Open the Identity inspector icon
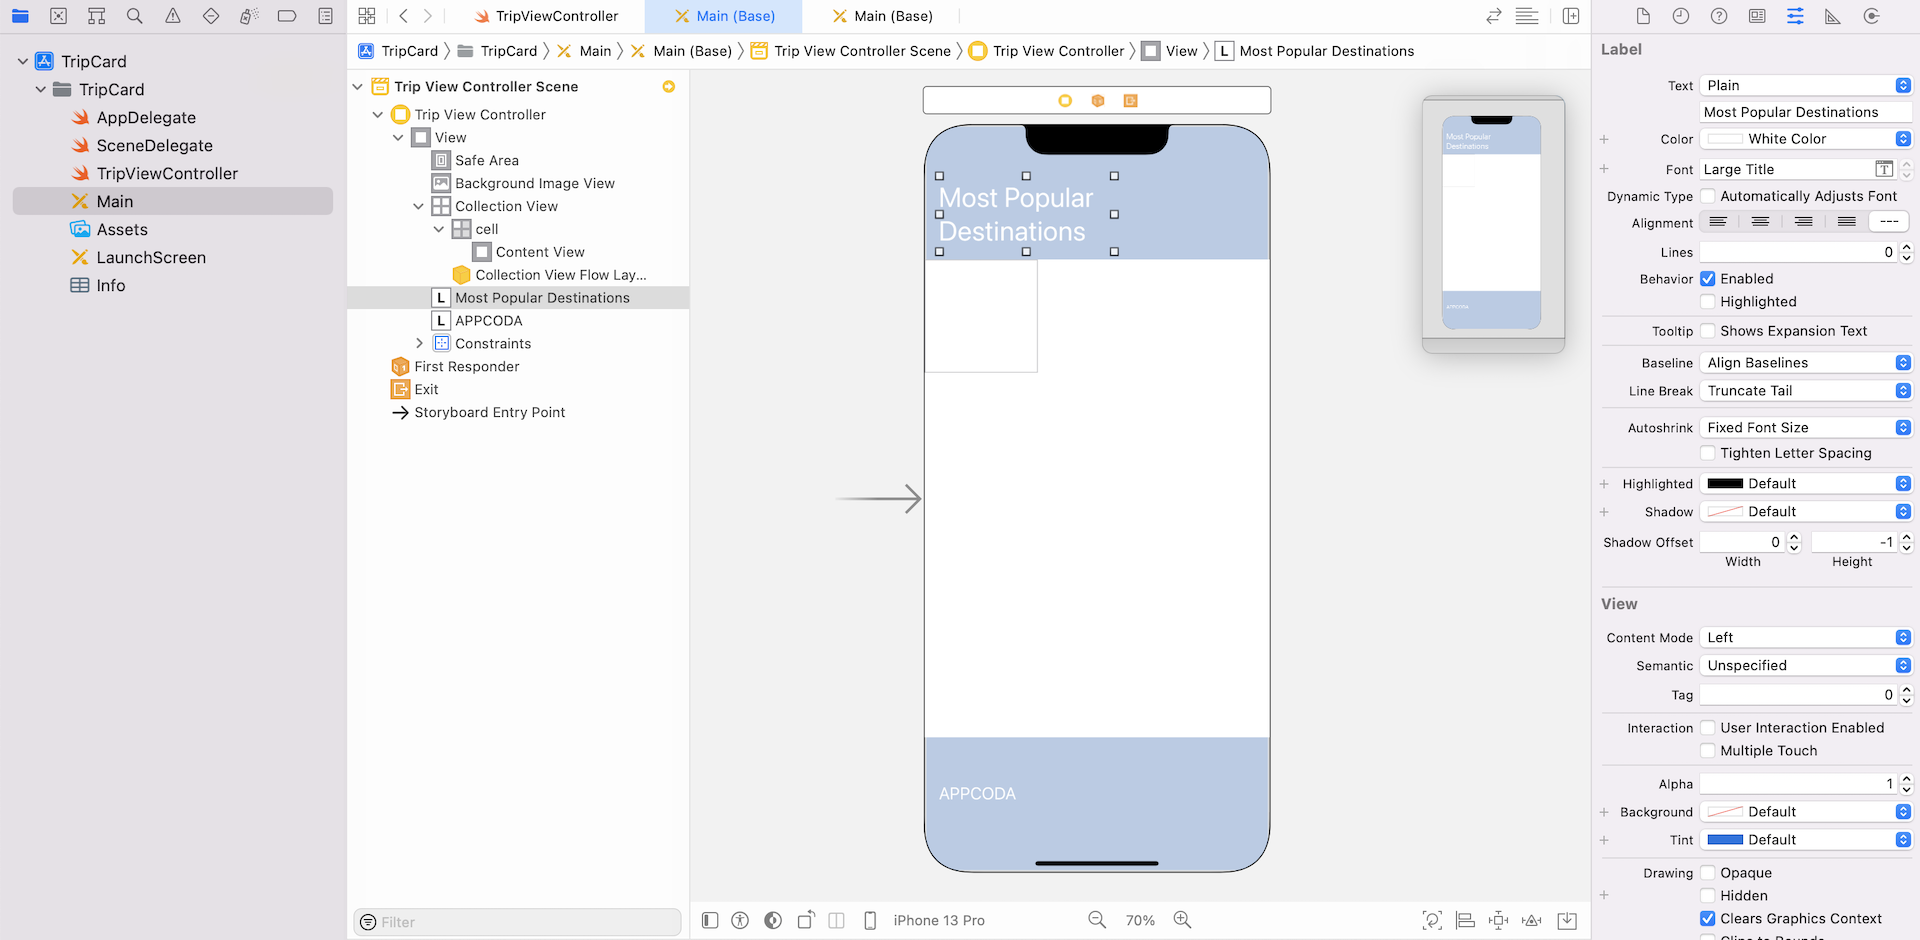Viewport: 1920px width, 940px height. coord(1757,16)
